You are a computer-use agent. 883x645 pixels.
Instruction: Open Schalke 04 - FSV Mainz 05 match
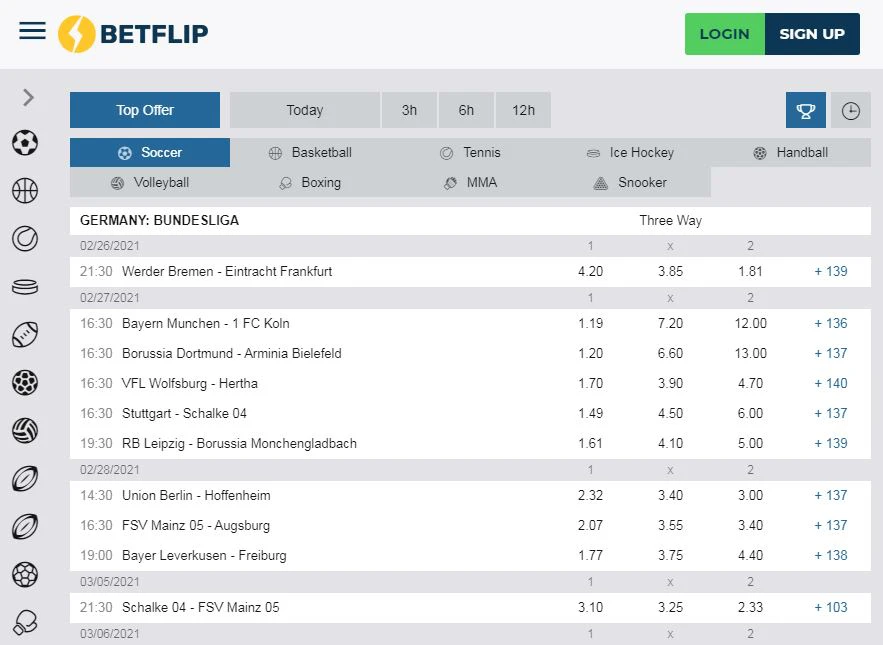pyautogui.click(x=200, y=607)
